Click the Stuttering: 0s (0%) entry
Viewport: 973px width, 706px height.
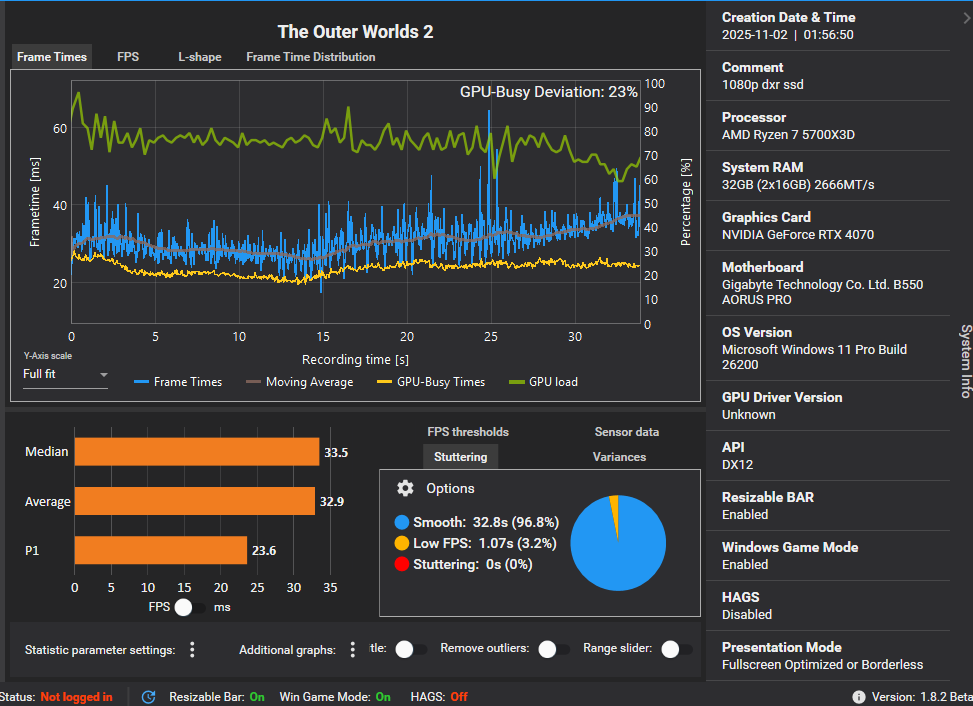coord(473,565)
